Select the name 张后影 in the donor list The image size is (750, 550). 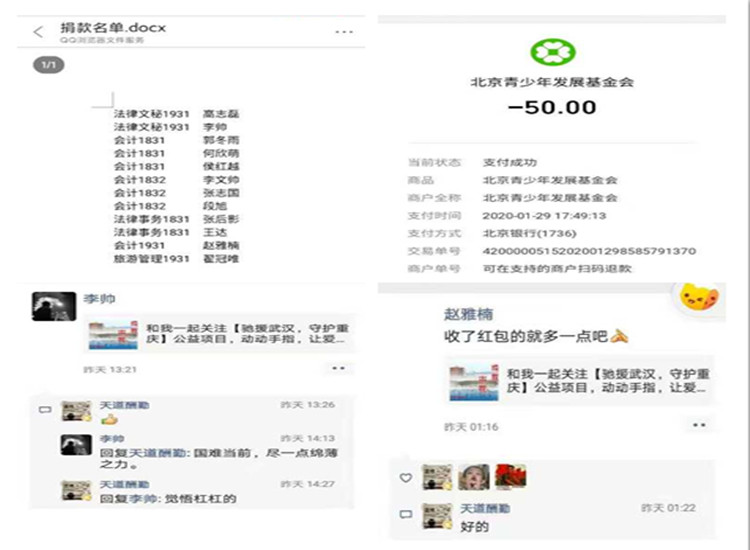pyautogui.click(x=221, y=219)
